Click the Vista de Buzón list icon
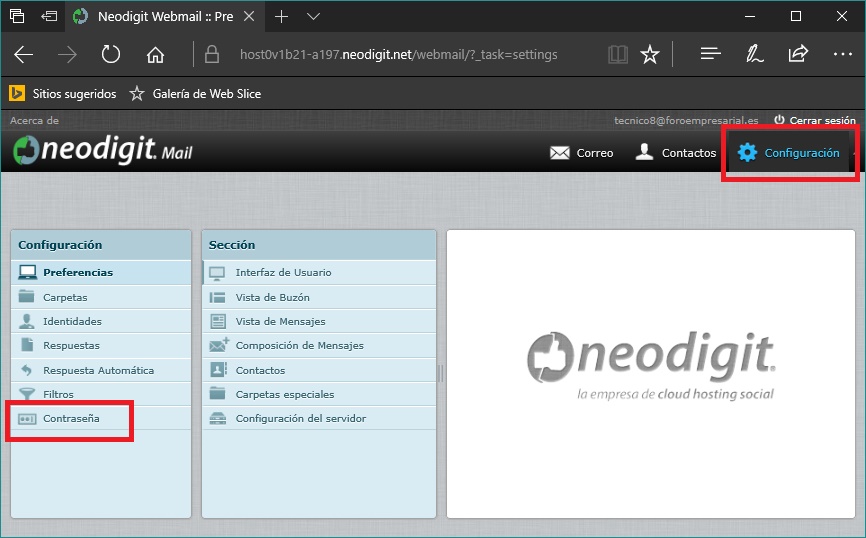The image size is (866, 538). pos(217,297)
